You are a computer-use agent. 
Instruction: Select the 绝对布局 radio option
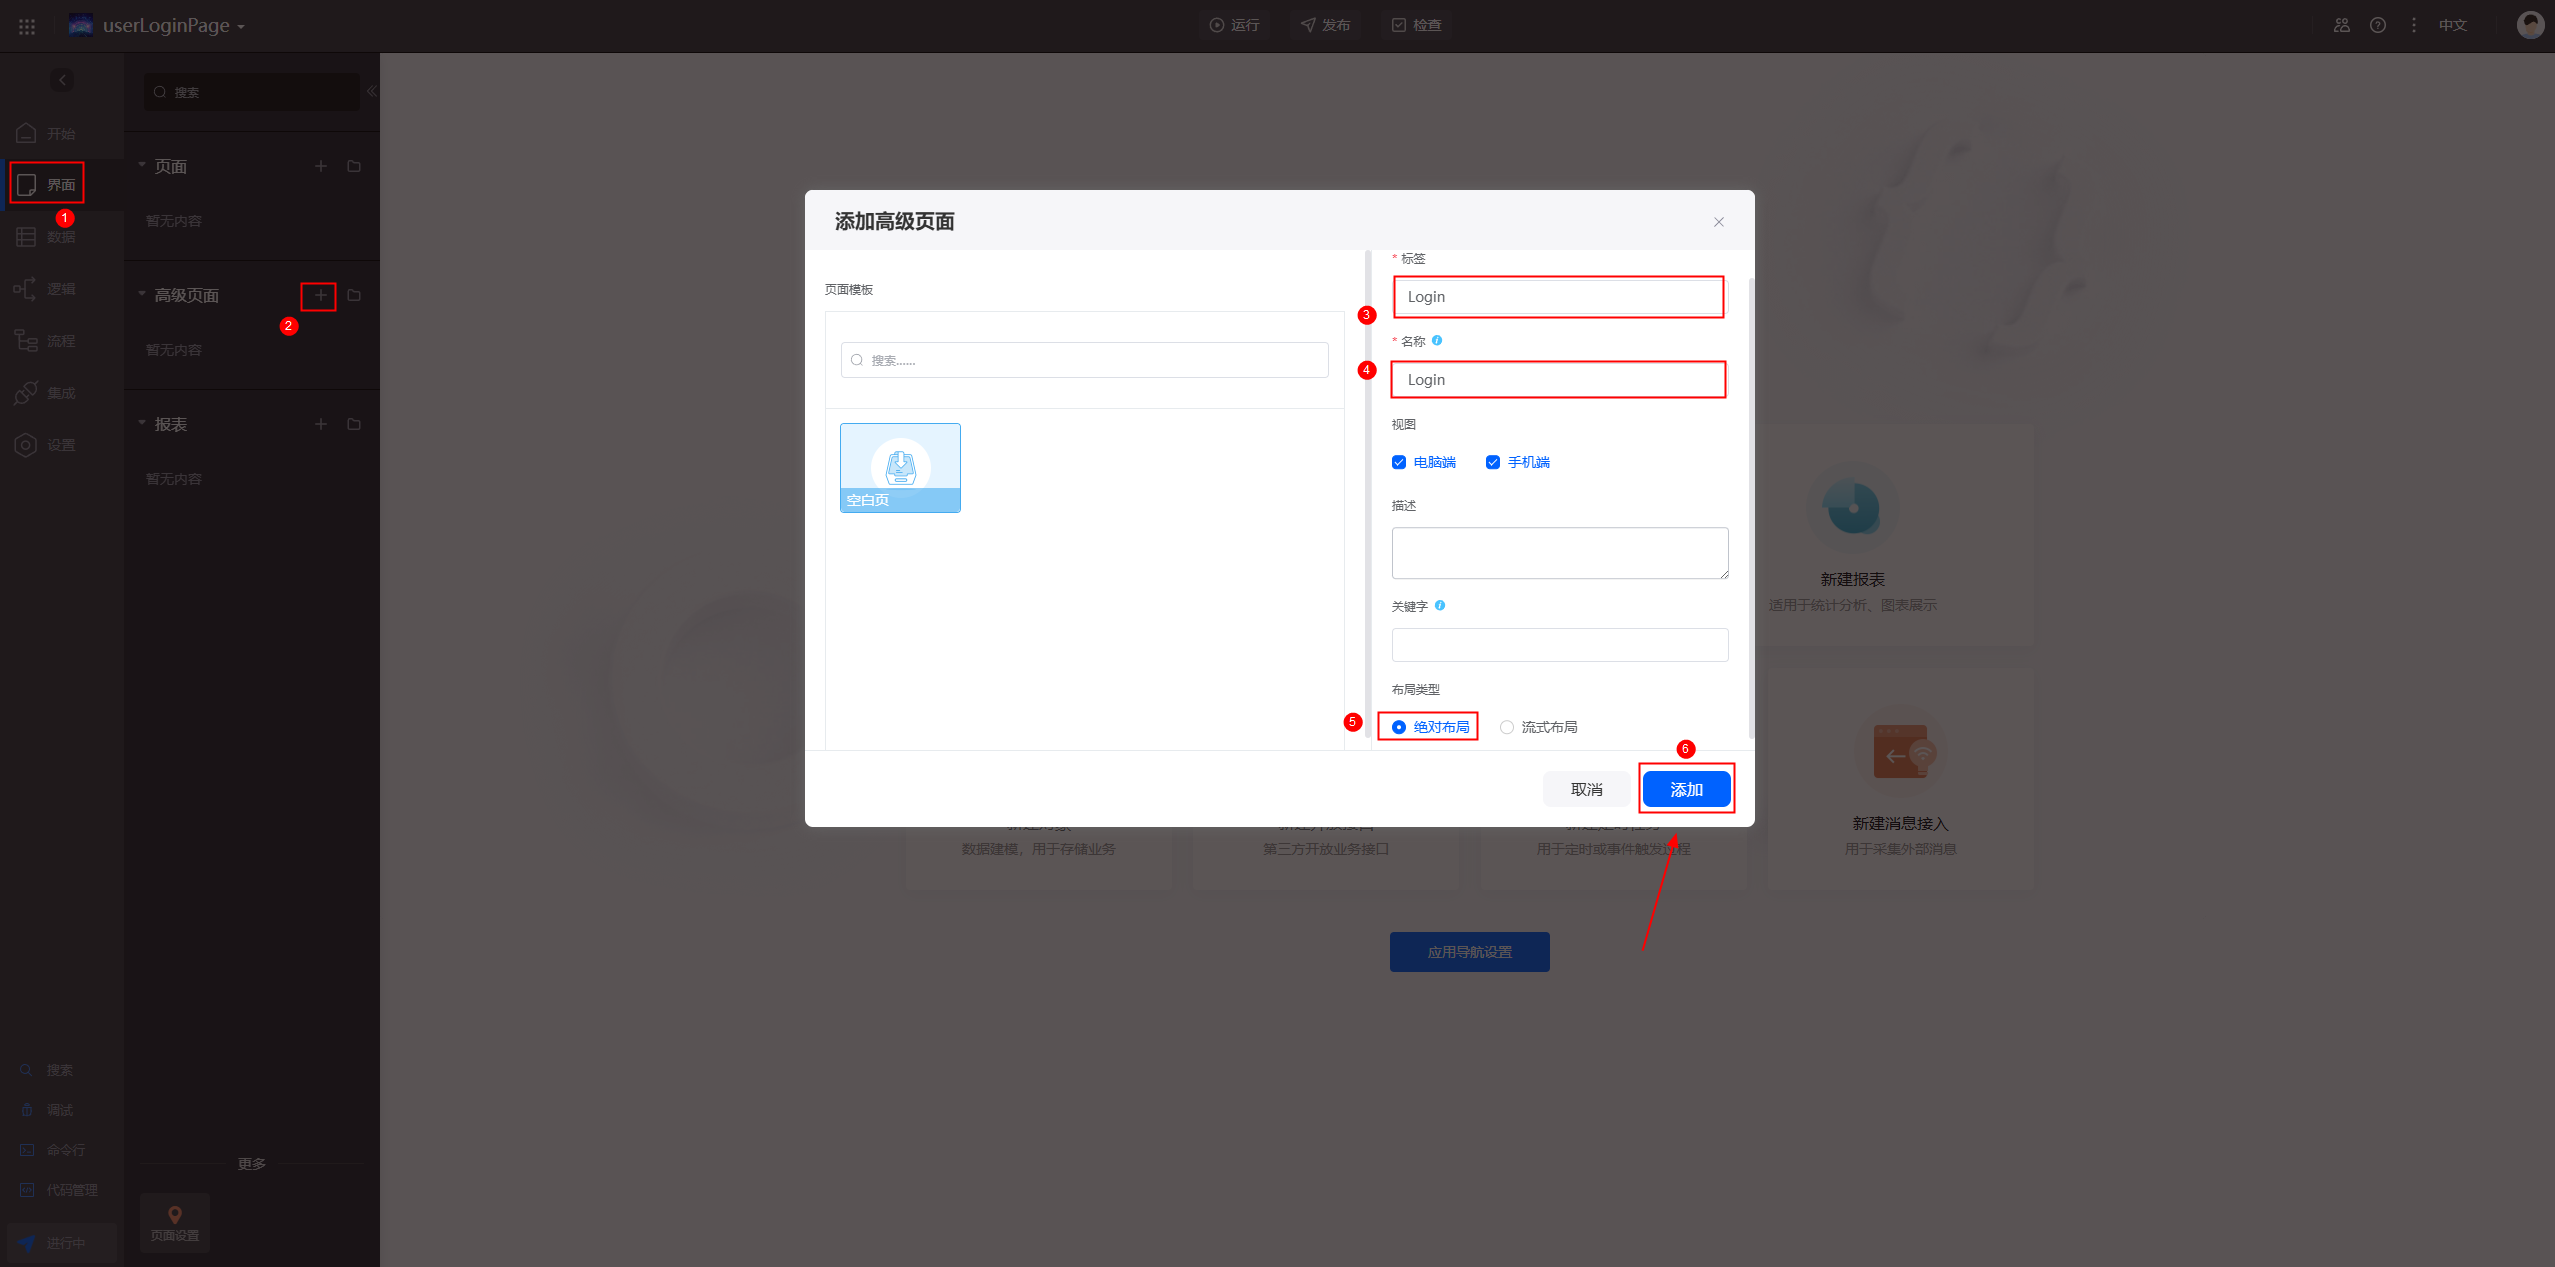[1399, 727]
